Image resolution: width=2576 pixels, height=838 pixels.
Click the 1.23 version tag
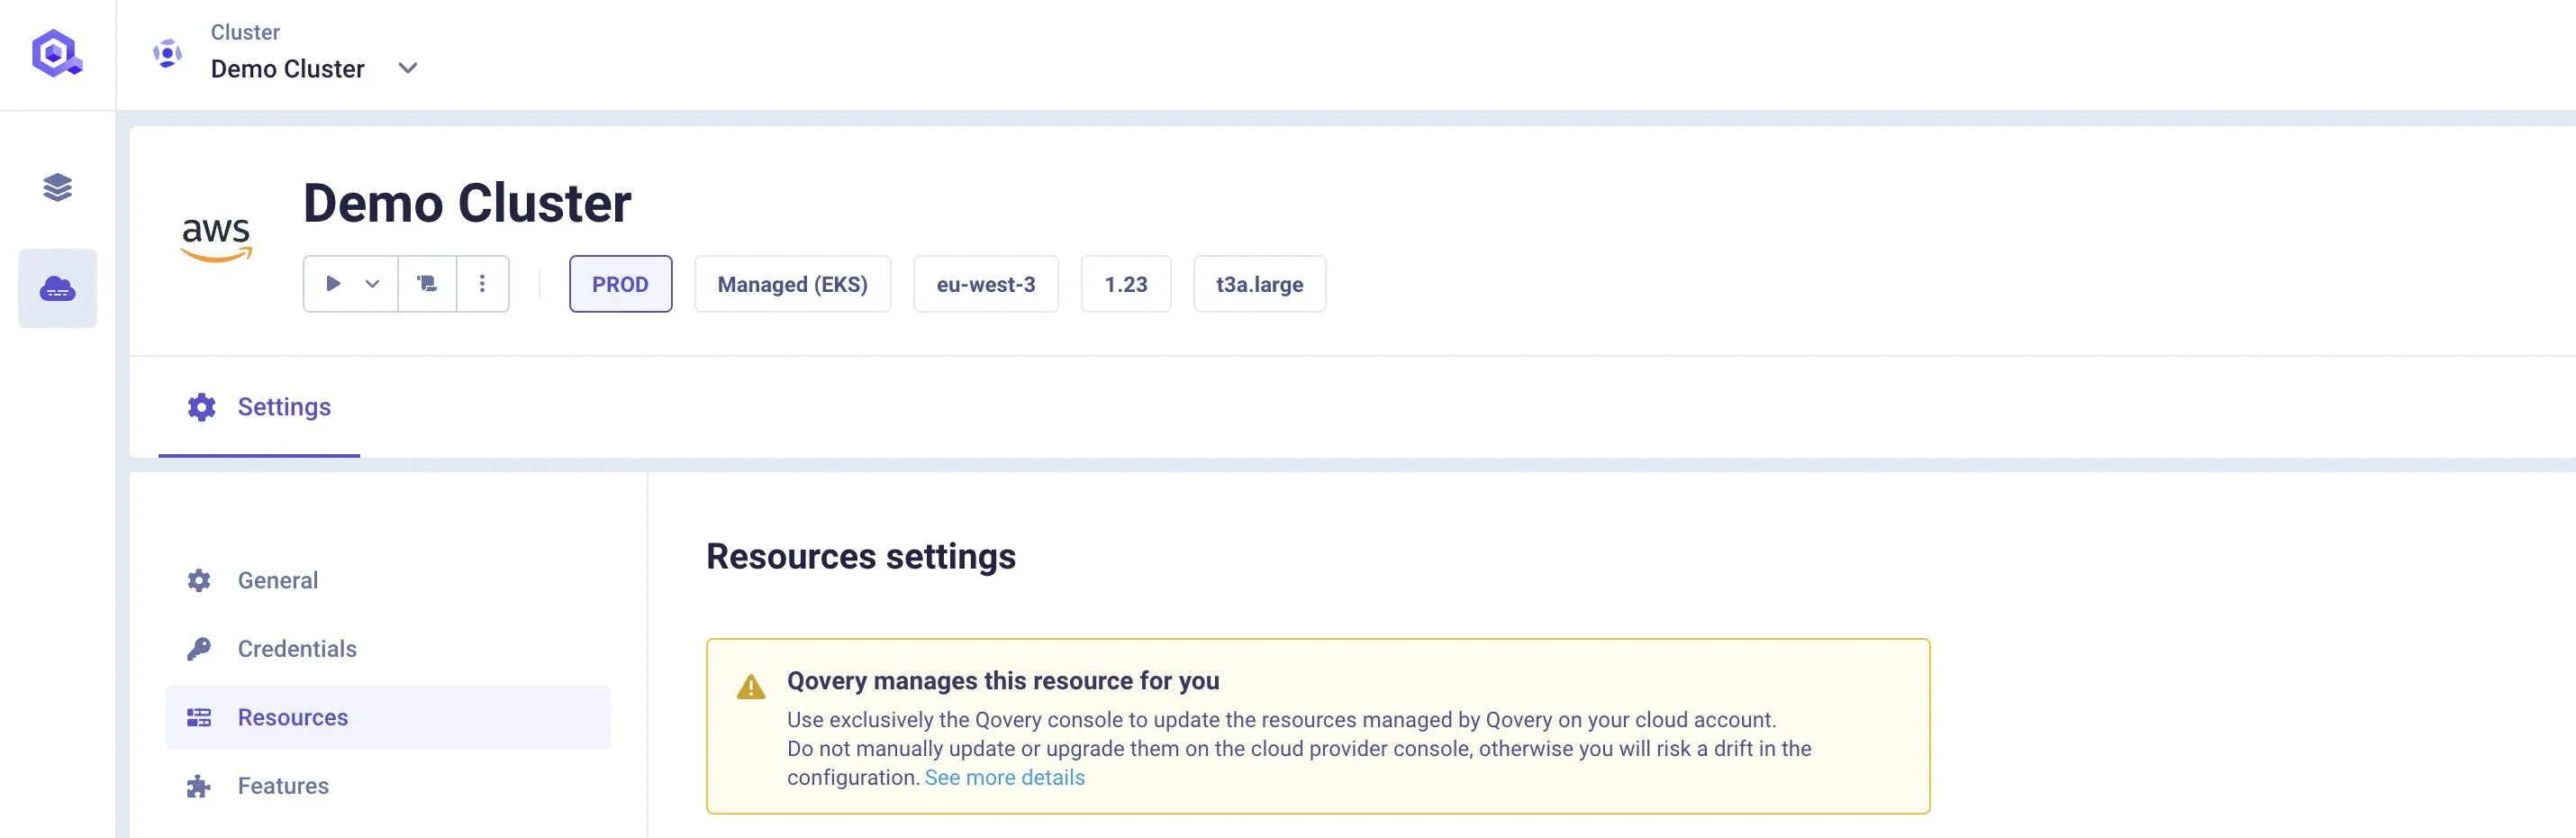pos(1125,284)
